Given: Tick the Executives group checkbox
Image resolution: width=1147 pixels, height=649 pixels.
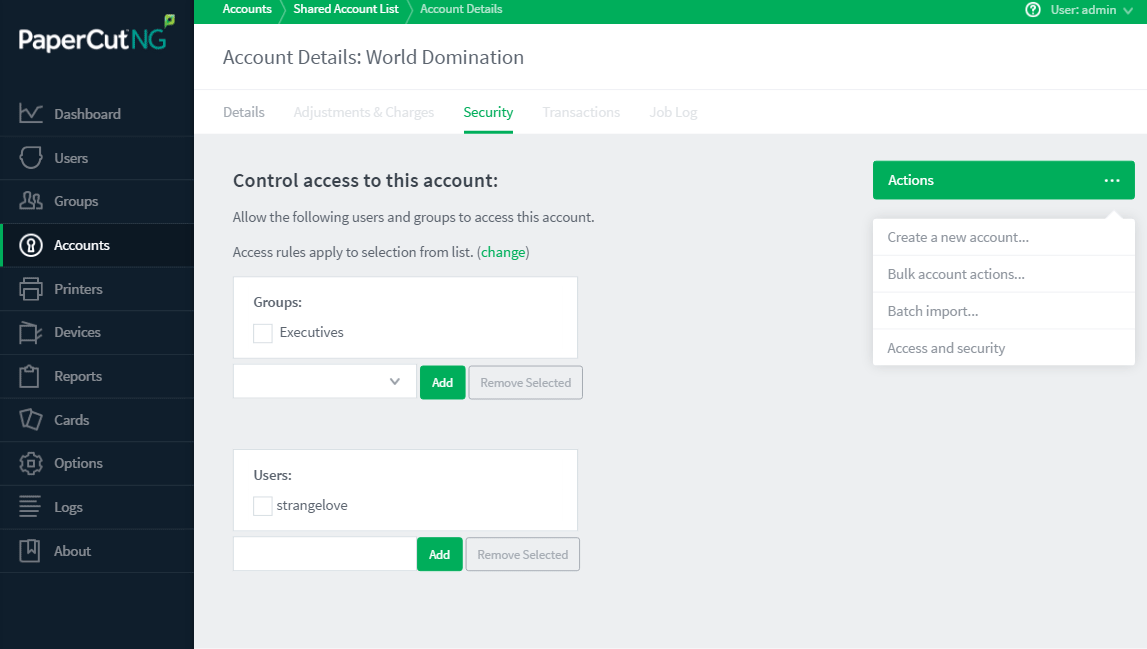Looking at the screenshot, I should pyautogui.click(x=263, y=333).
